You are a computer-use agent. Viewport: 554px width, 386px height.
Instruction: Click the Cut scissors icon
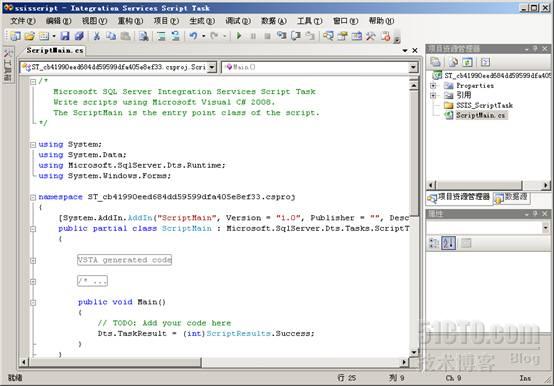(96, 36)
